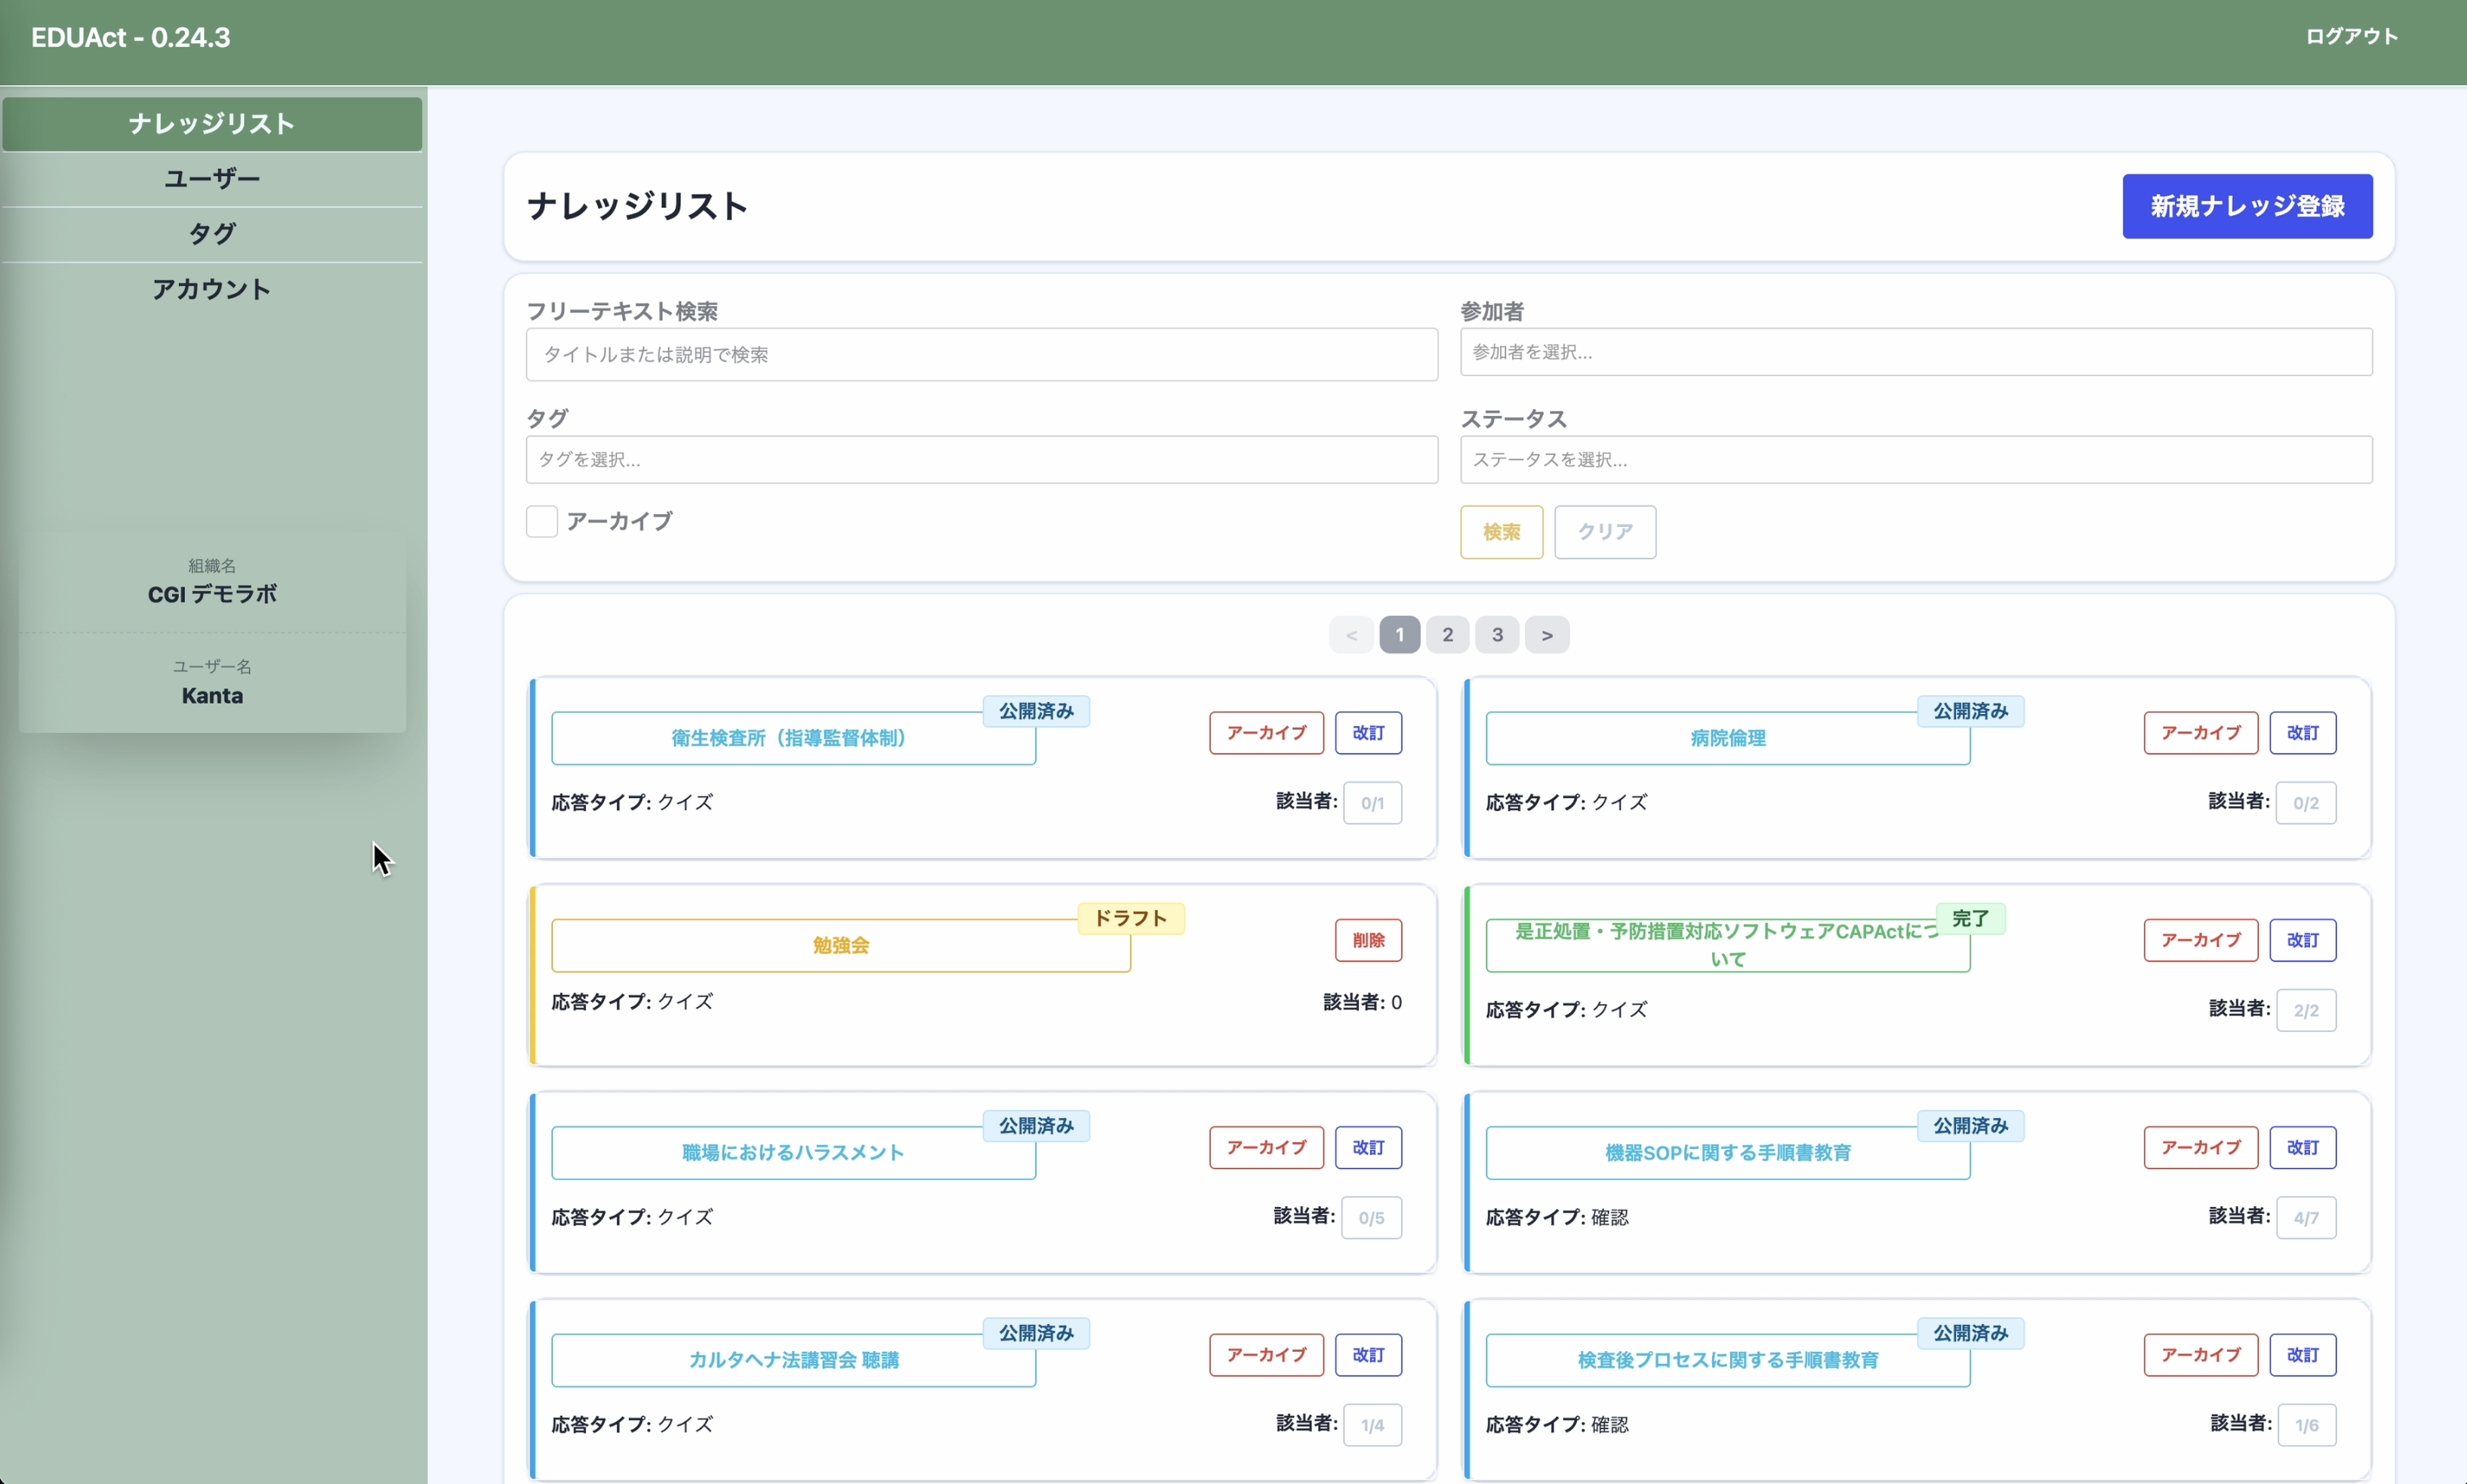Expand the ステータス select dropdown
The image size is (2467, 1484).
coord(1915,460)
